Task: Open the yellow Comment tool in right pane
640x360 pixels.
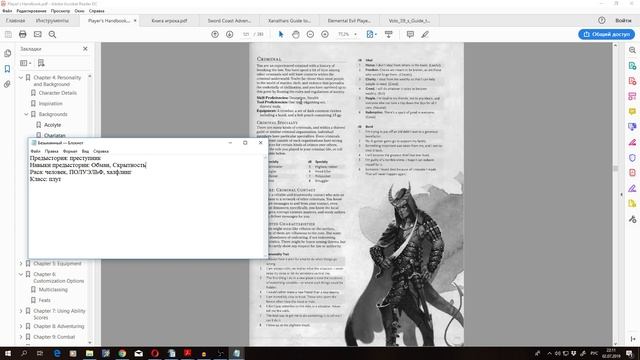Action: [x=632, y=111]
